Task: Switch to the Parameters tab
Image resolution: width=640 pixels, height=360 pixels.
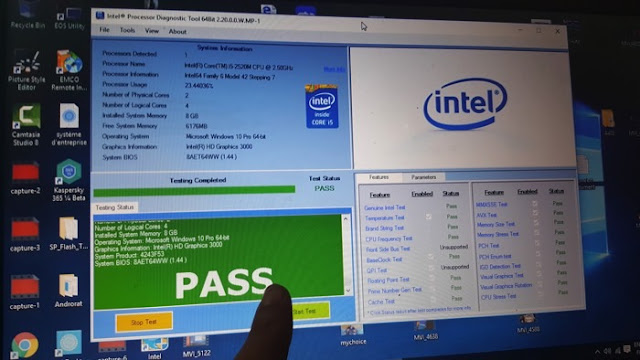Action: (424, 177)
